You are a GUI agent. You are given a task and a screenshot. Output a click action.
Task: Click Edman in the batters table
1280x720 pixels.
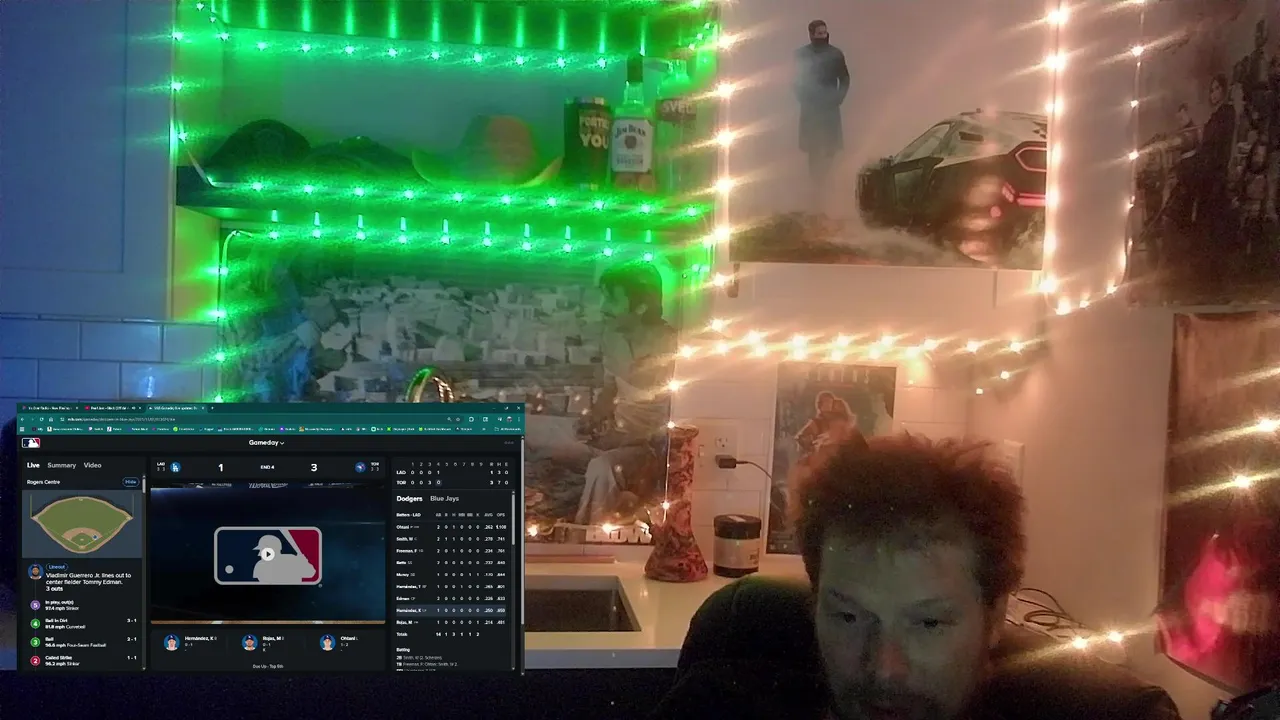pos(402,598)
